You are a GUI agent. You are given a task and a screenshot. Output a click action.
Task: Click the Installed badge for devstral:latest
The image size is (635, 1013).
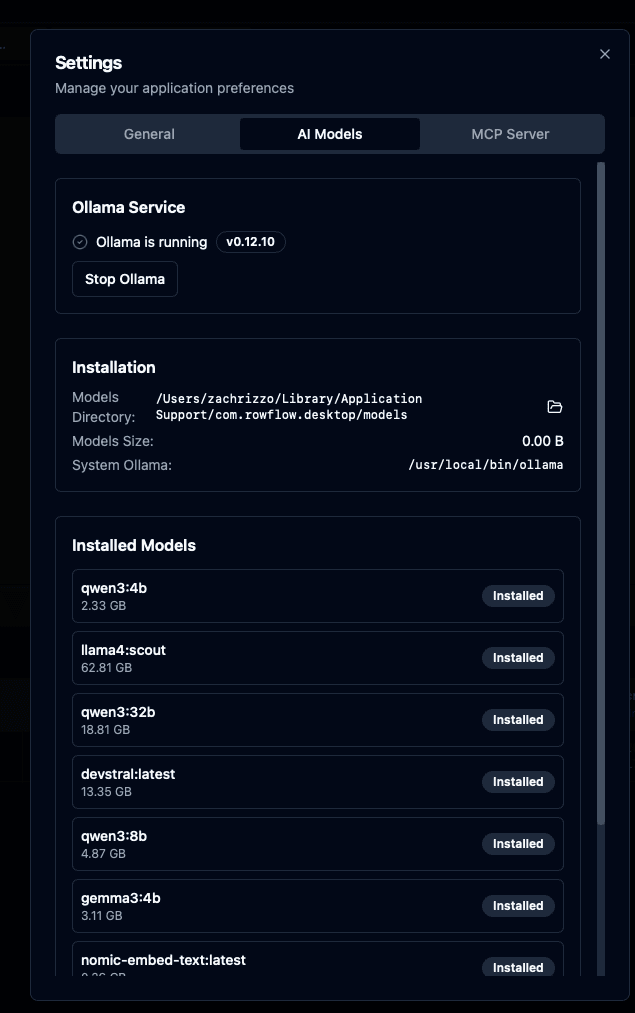pos(518,781)
